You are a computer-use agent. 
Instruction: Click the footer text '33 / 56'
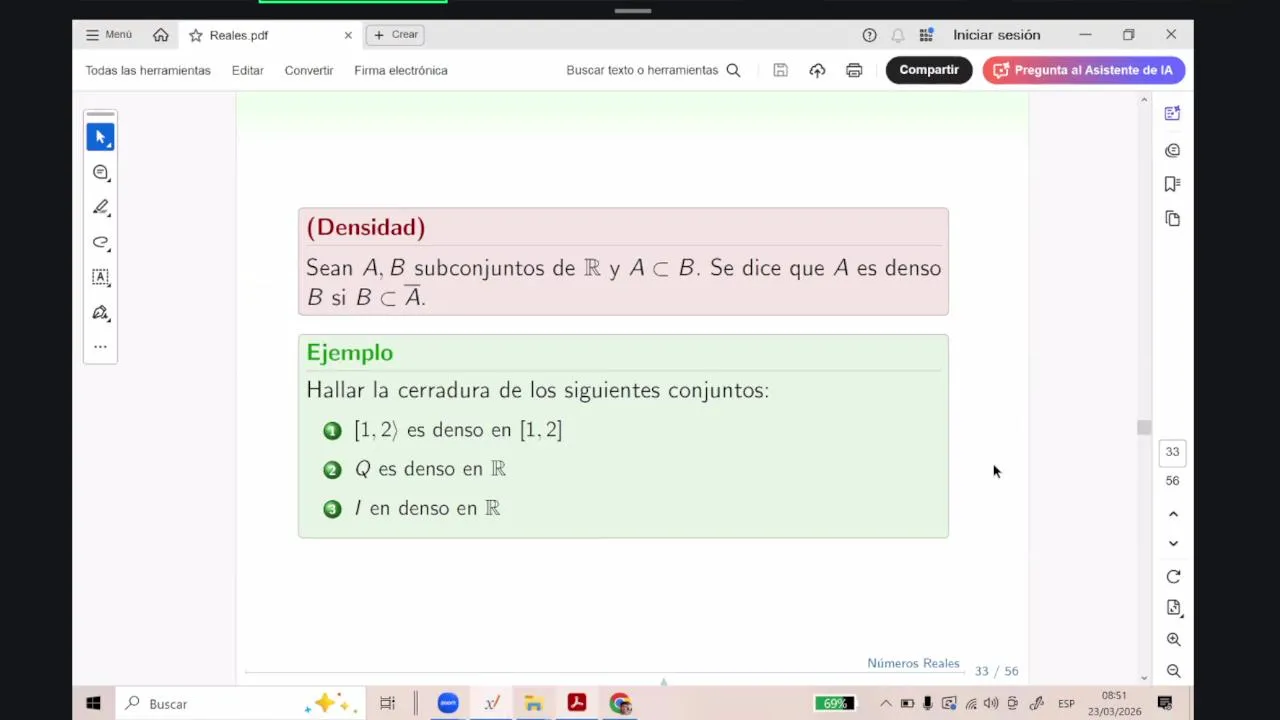tap(996, 672)
